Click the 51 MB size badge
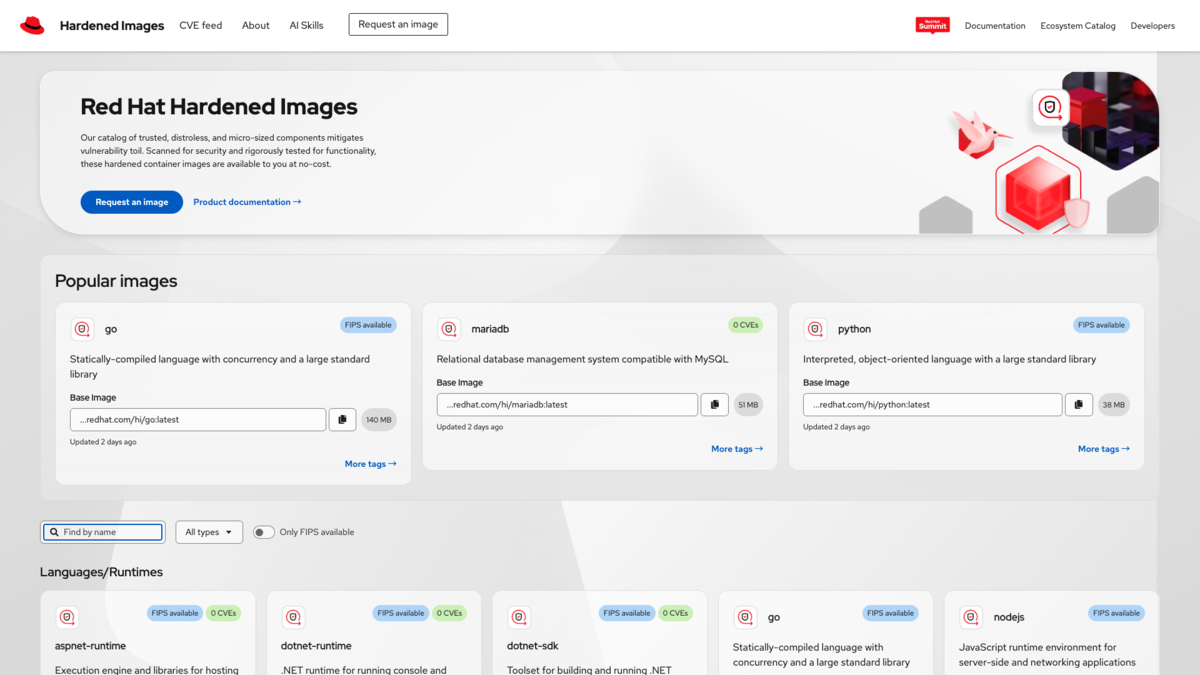Screen dimensions: 1200x675 (x=748, y=405)
